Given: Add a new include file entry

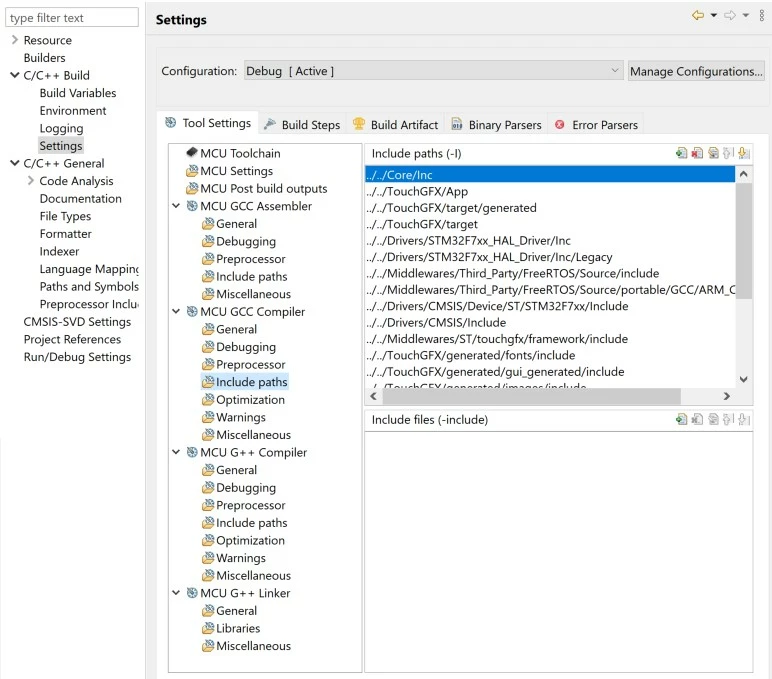Looking at the screenshot, I should click(x=681, y=420).
